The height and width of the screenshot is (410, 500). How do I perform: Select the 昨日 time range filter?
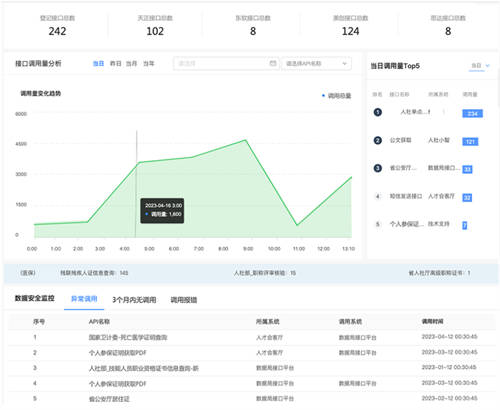coord(116,63)
